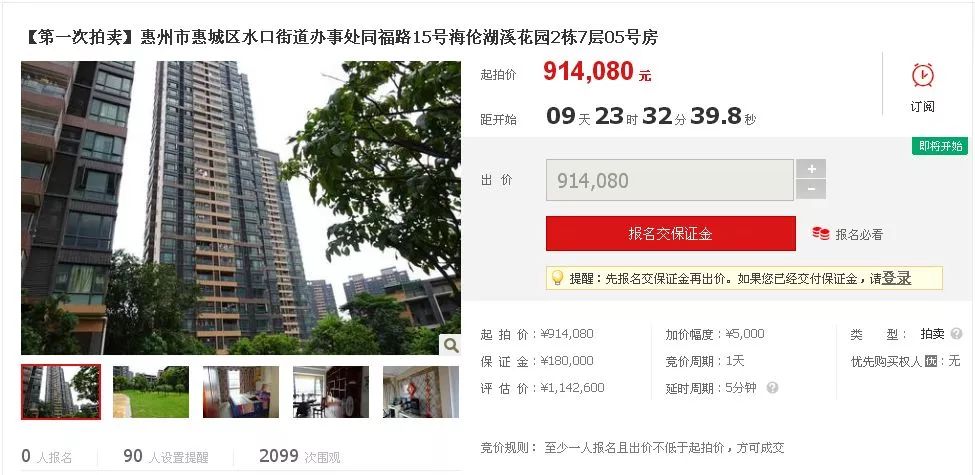
Task: Click the alarm clock subscribe icon
Action: tap(923, 75)
